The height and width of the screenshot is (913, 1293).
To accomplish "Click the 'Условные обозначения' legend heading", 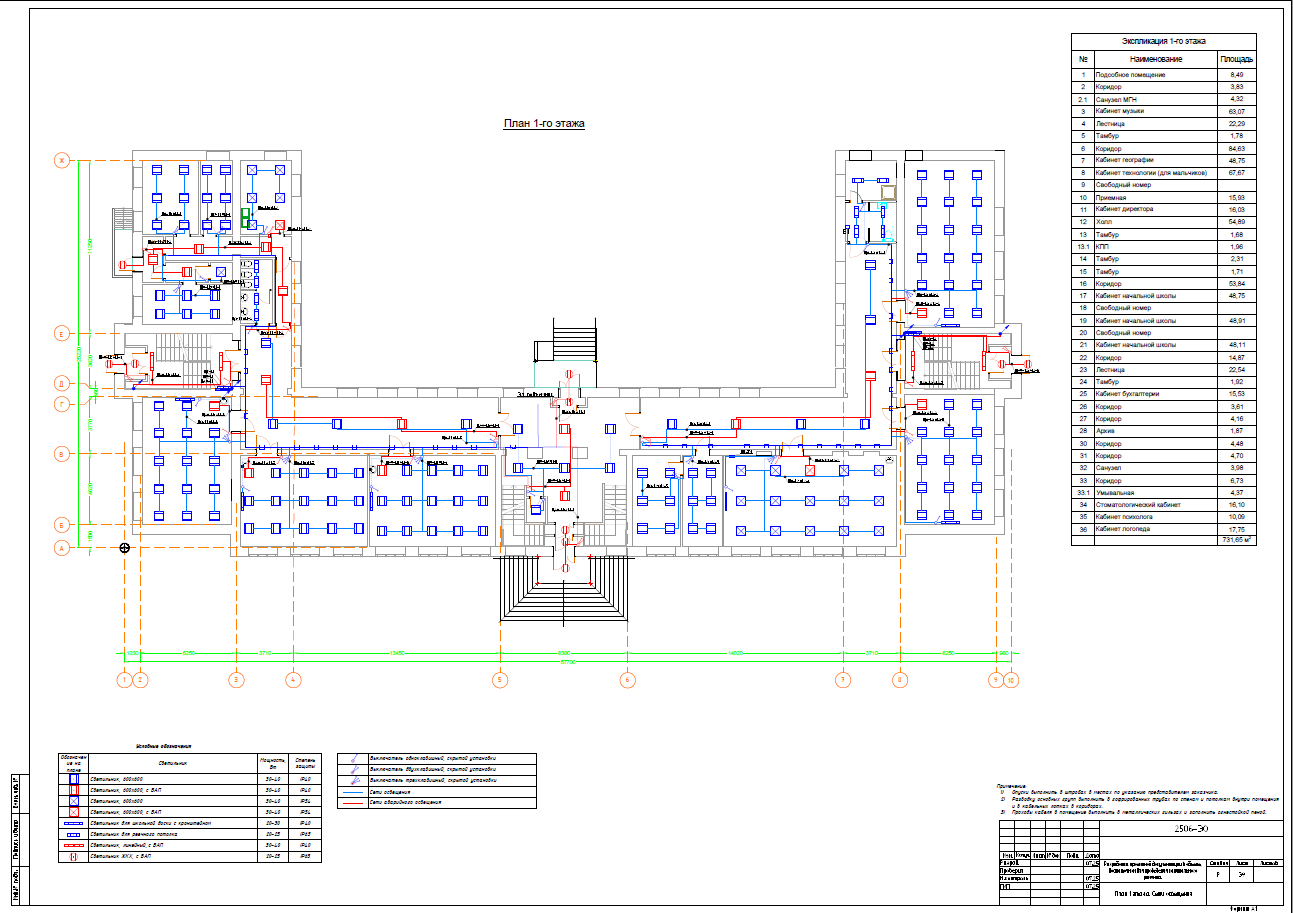I will click(x=164, y=747).
